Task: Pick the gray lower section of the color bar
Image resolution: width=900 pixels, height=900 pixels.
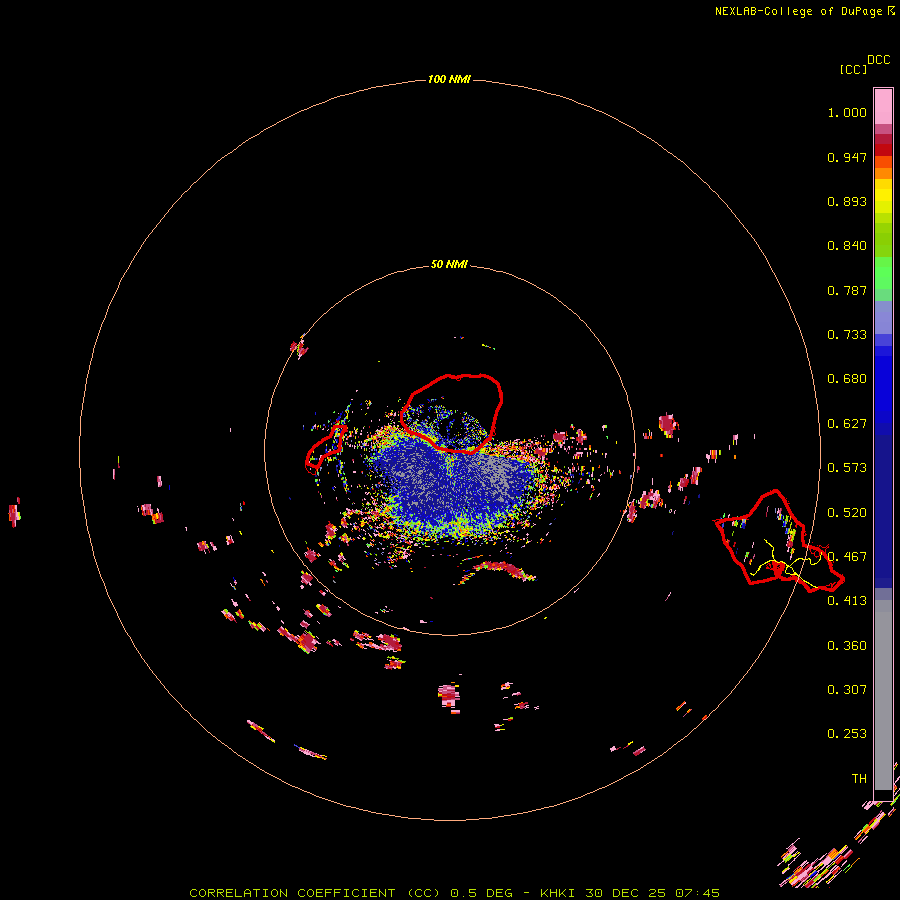Action: point(883,695)
